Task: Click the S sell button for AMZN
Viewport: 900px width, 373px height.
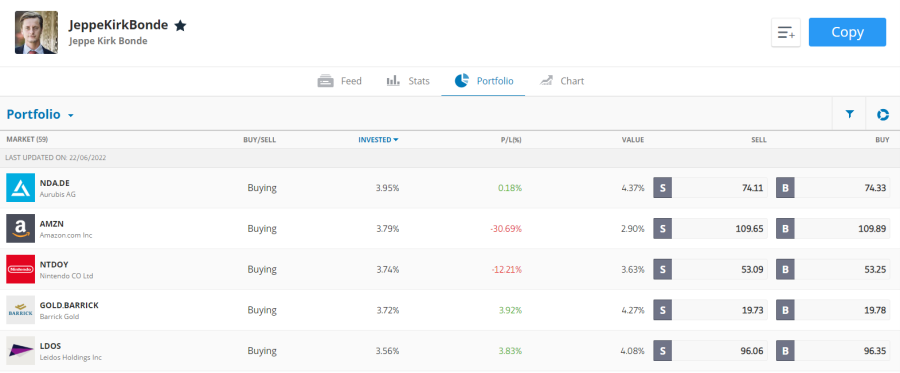Action: click(662, 228)
